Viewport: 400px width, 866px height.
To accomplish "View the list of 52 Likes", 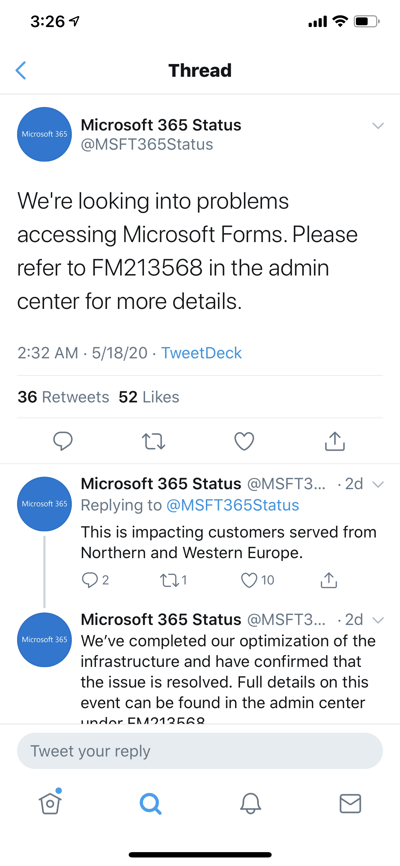I will point(149,397).
